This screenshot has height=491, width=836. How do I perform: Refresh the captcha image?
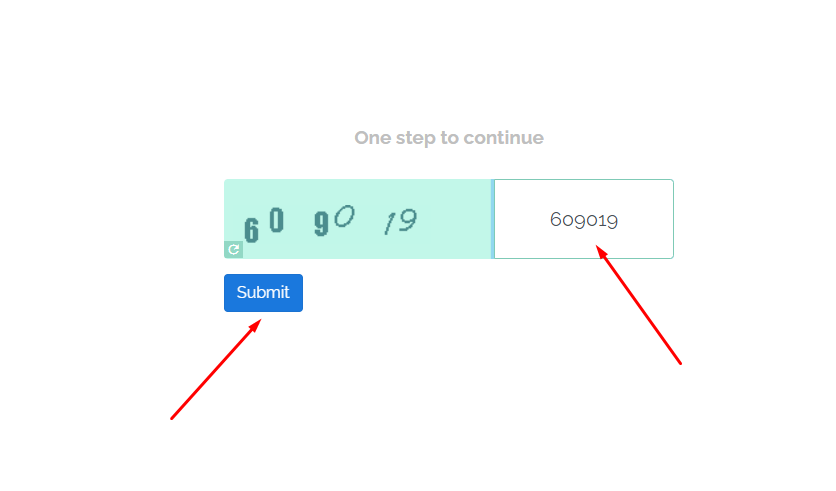[x=234, y=249]
